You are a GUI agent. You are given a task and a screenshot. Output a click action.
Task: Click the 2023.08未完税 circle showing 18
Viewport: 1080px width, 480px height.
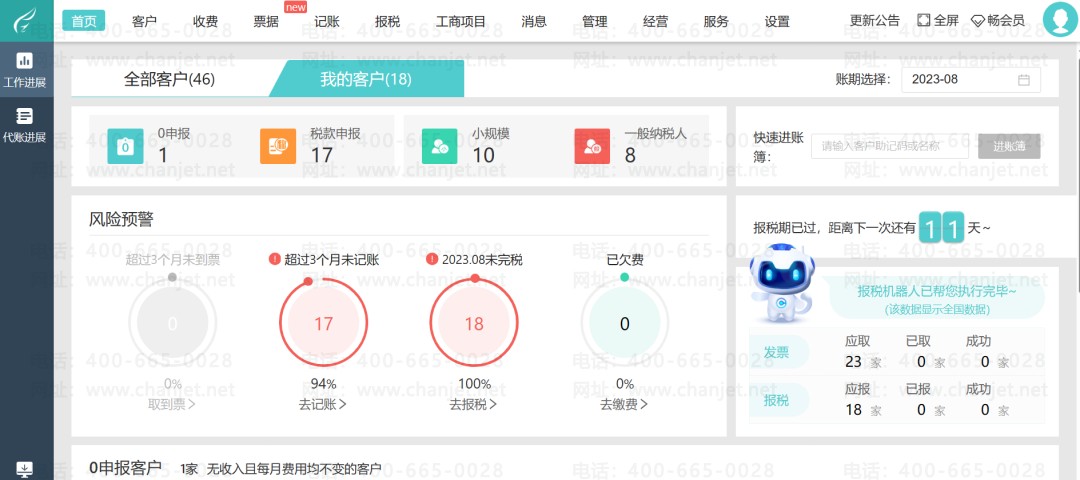point(474,323)
